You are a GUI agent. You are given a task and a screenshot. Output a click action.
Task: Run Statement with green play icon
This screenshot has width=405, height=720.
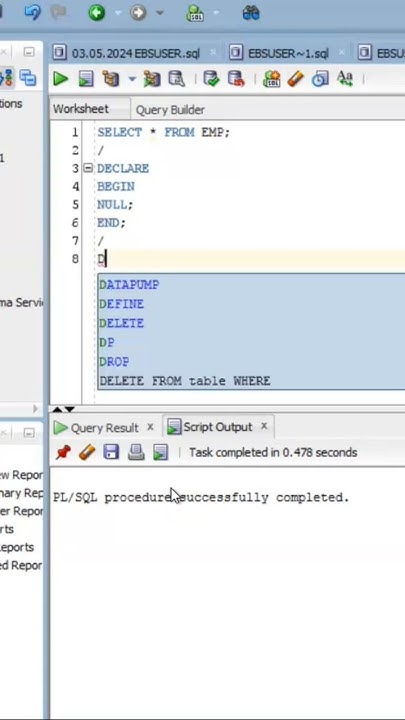click(x=61, y=79)
